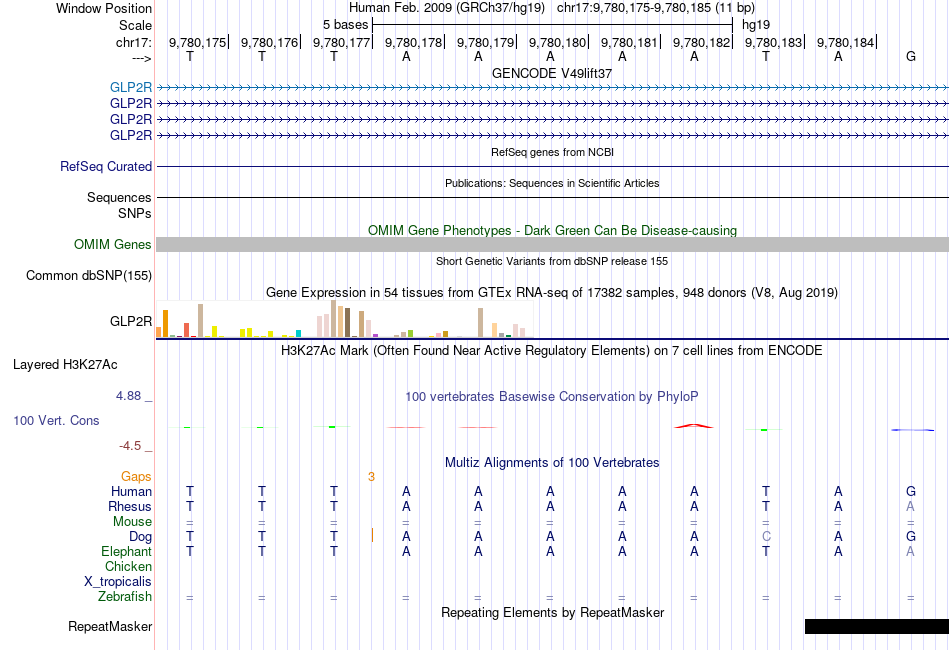Click the GTEx GLP2R expression bar chart
The width and height of the screenshot is (950, 650).
345,319
